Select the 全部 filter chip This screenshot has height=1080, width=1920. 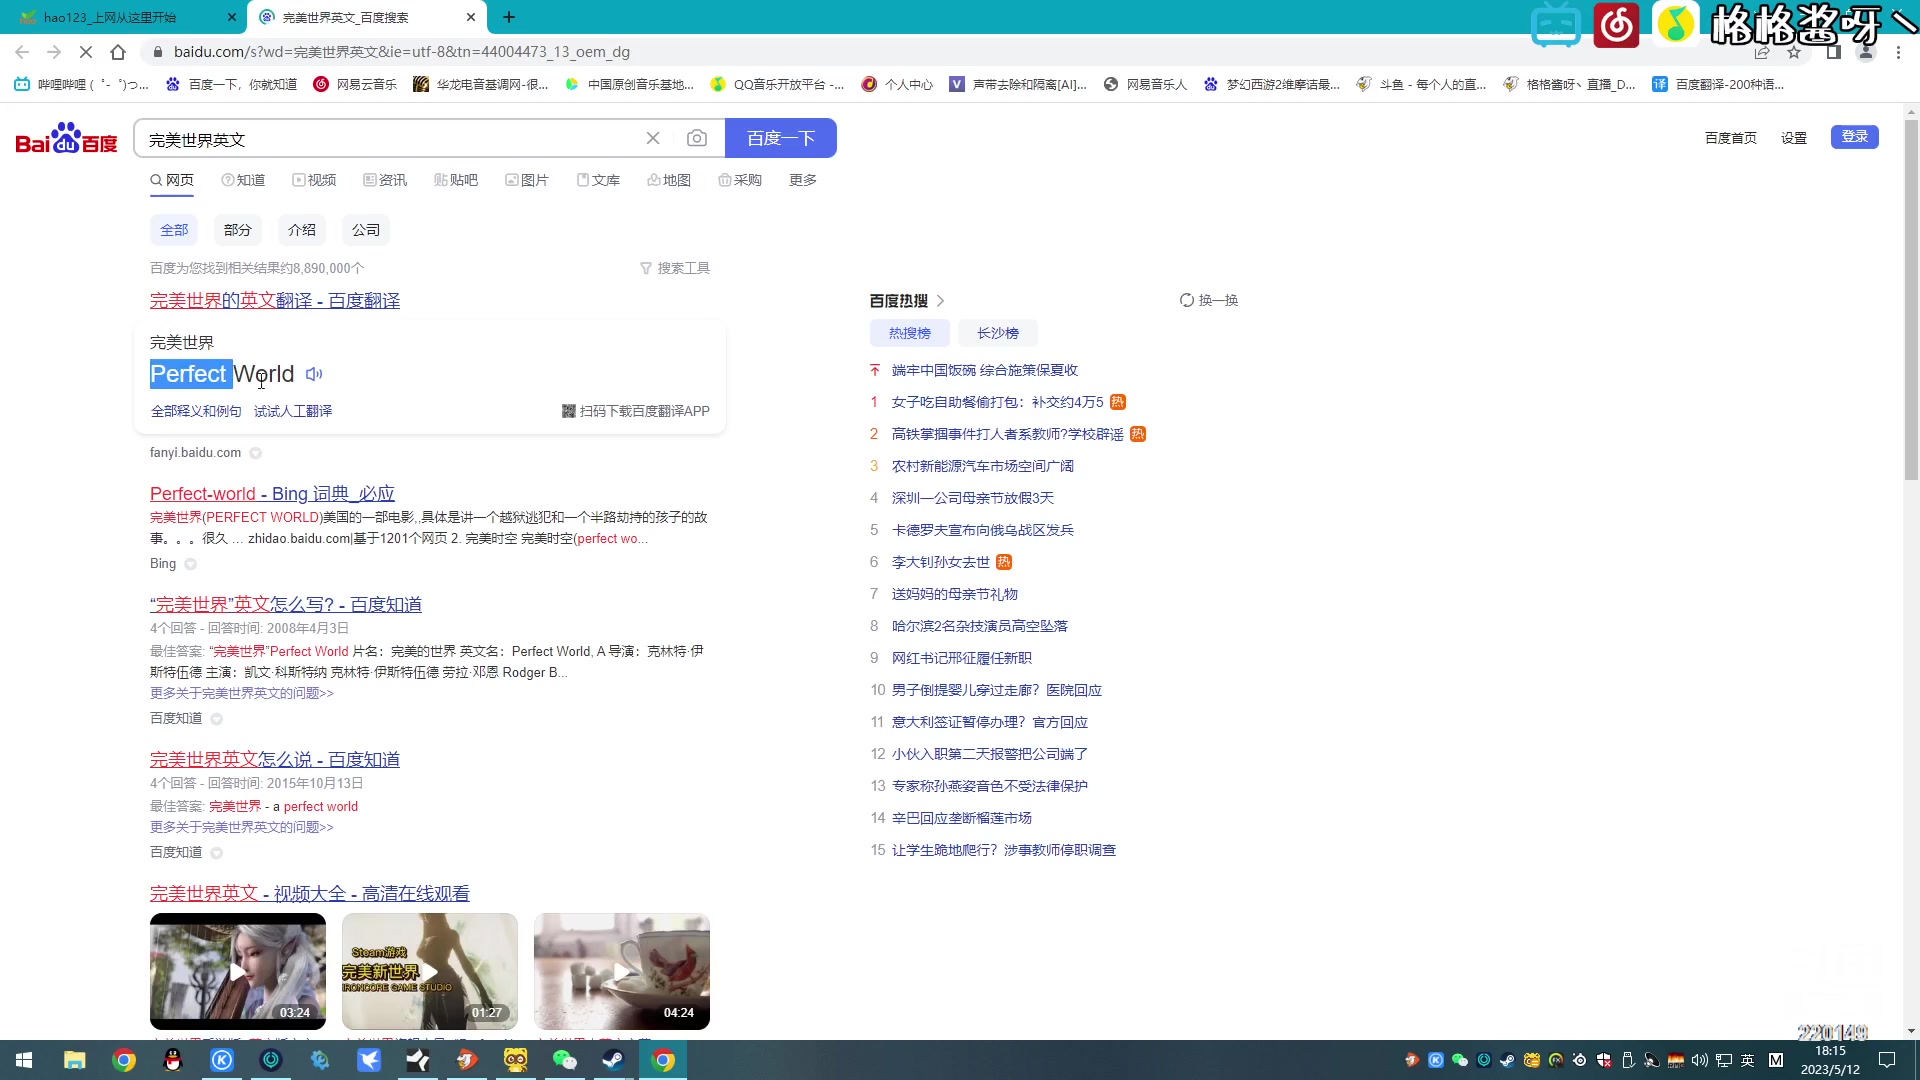click(x=174, y=230)
